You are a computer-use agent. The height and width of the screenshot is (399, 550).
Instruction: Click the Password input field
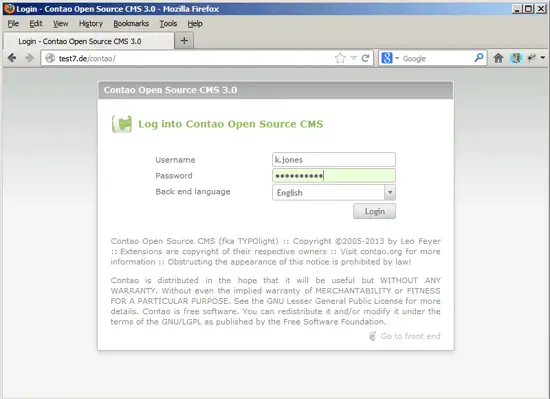coord(334,175)
